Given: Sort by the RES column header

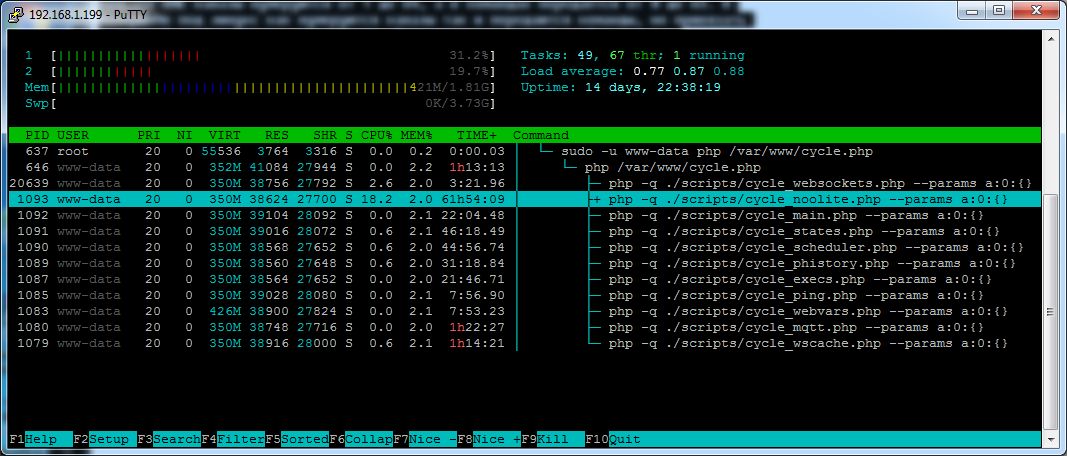Looking at the screenshot, I should (277, 135).
